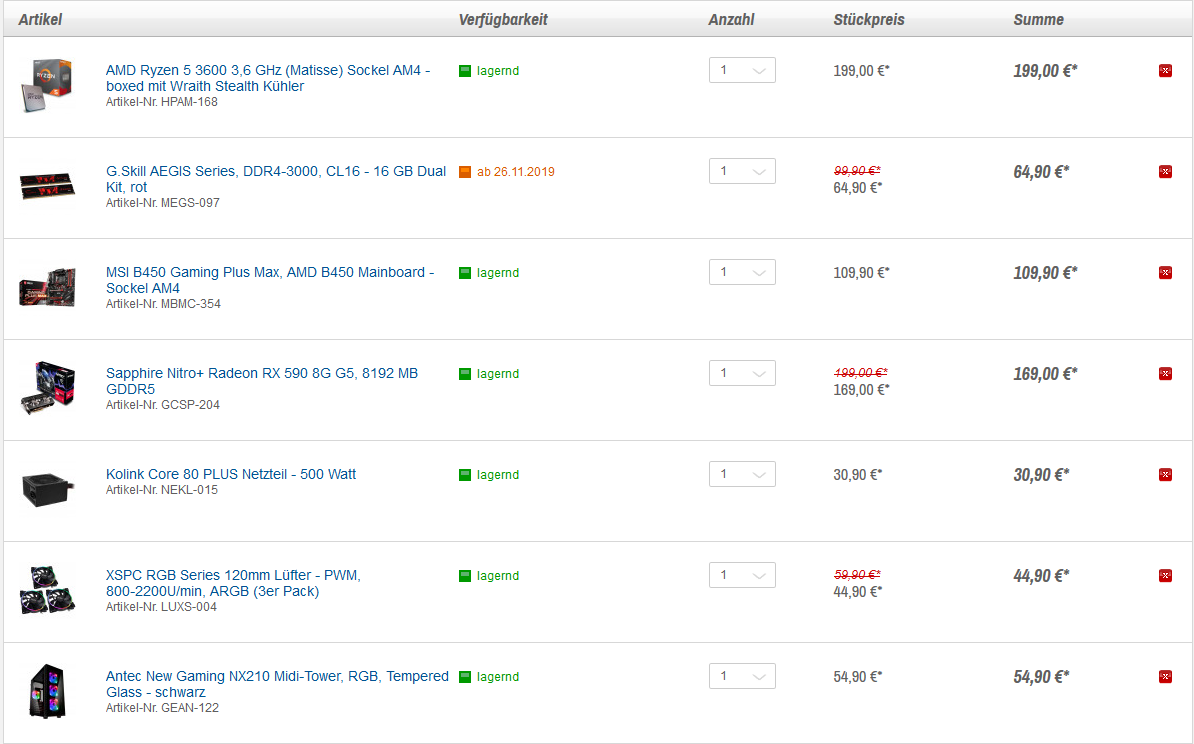Screen dimensions: 1194x744
Task: Click the 64,90 € sum for G.Skill RAM
Action: [x=1041, y=172]
